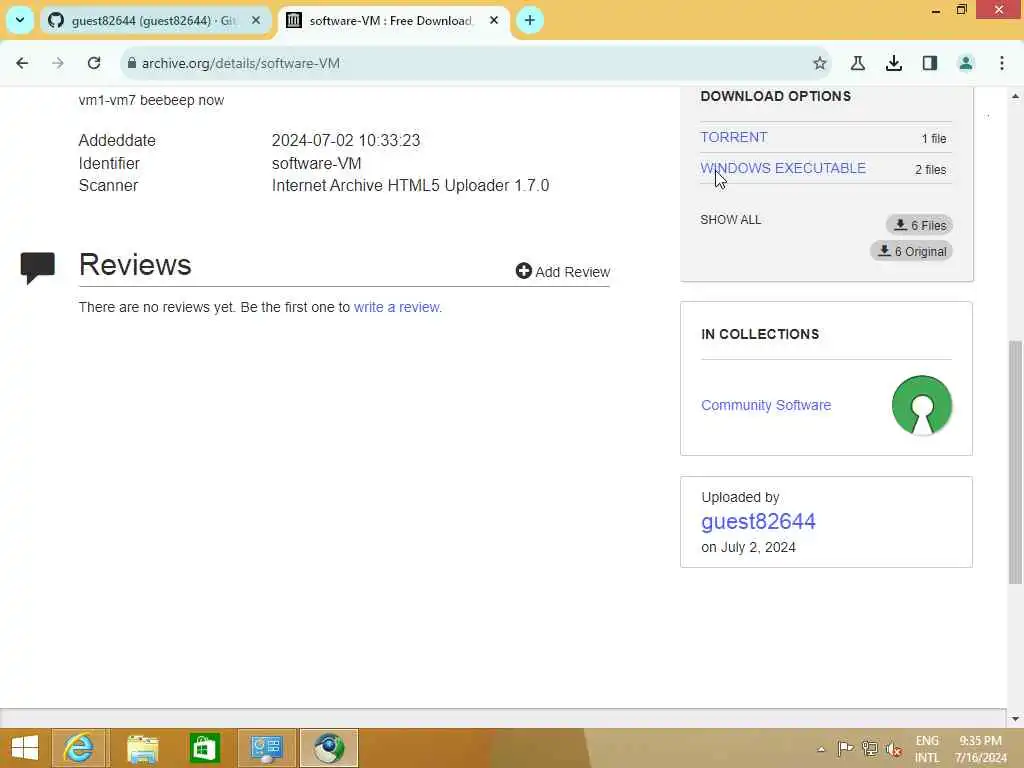Open the profile account menu
Image resolution: width=1024 pixels, height=768 pixels.
coord(966,63)
